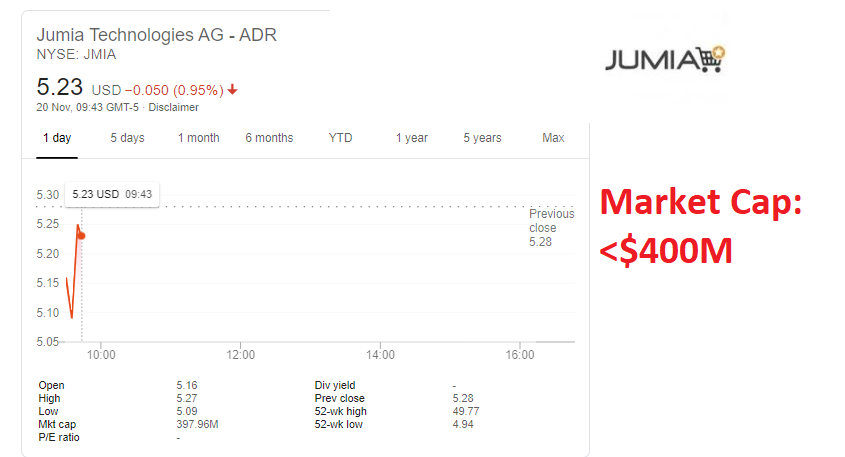Open the 6 months chart tab
Screen dimensions: 845x457
coord(269,138)
